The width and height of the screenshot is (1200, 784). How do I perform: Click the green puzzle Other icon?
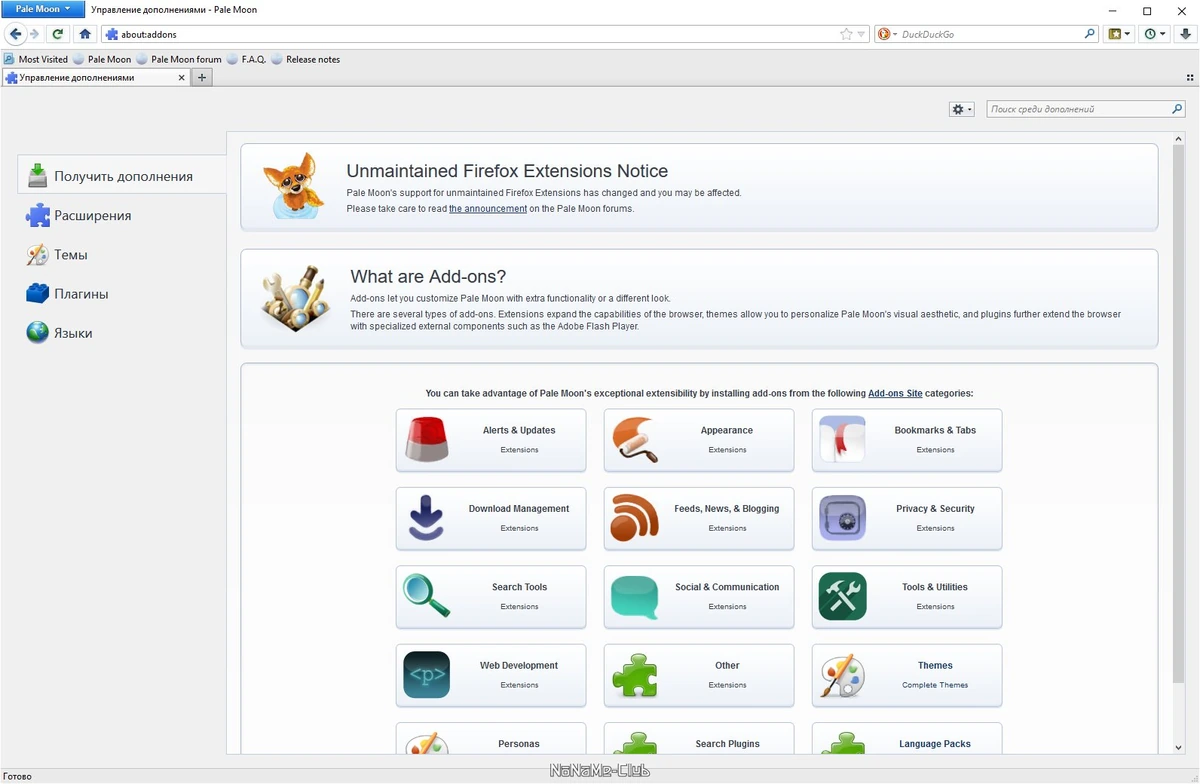coord(635,675)
